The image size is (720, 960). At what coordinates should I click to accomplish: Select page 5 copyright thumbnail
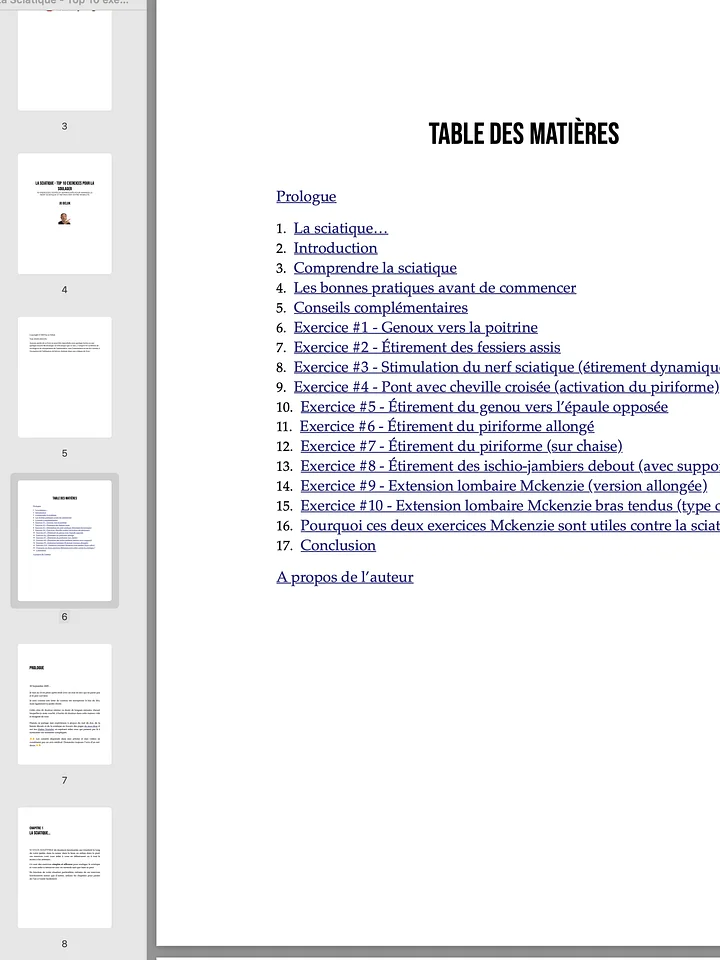coord(65,377)
